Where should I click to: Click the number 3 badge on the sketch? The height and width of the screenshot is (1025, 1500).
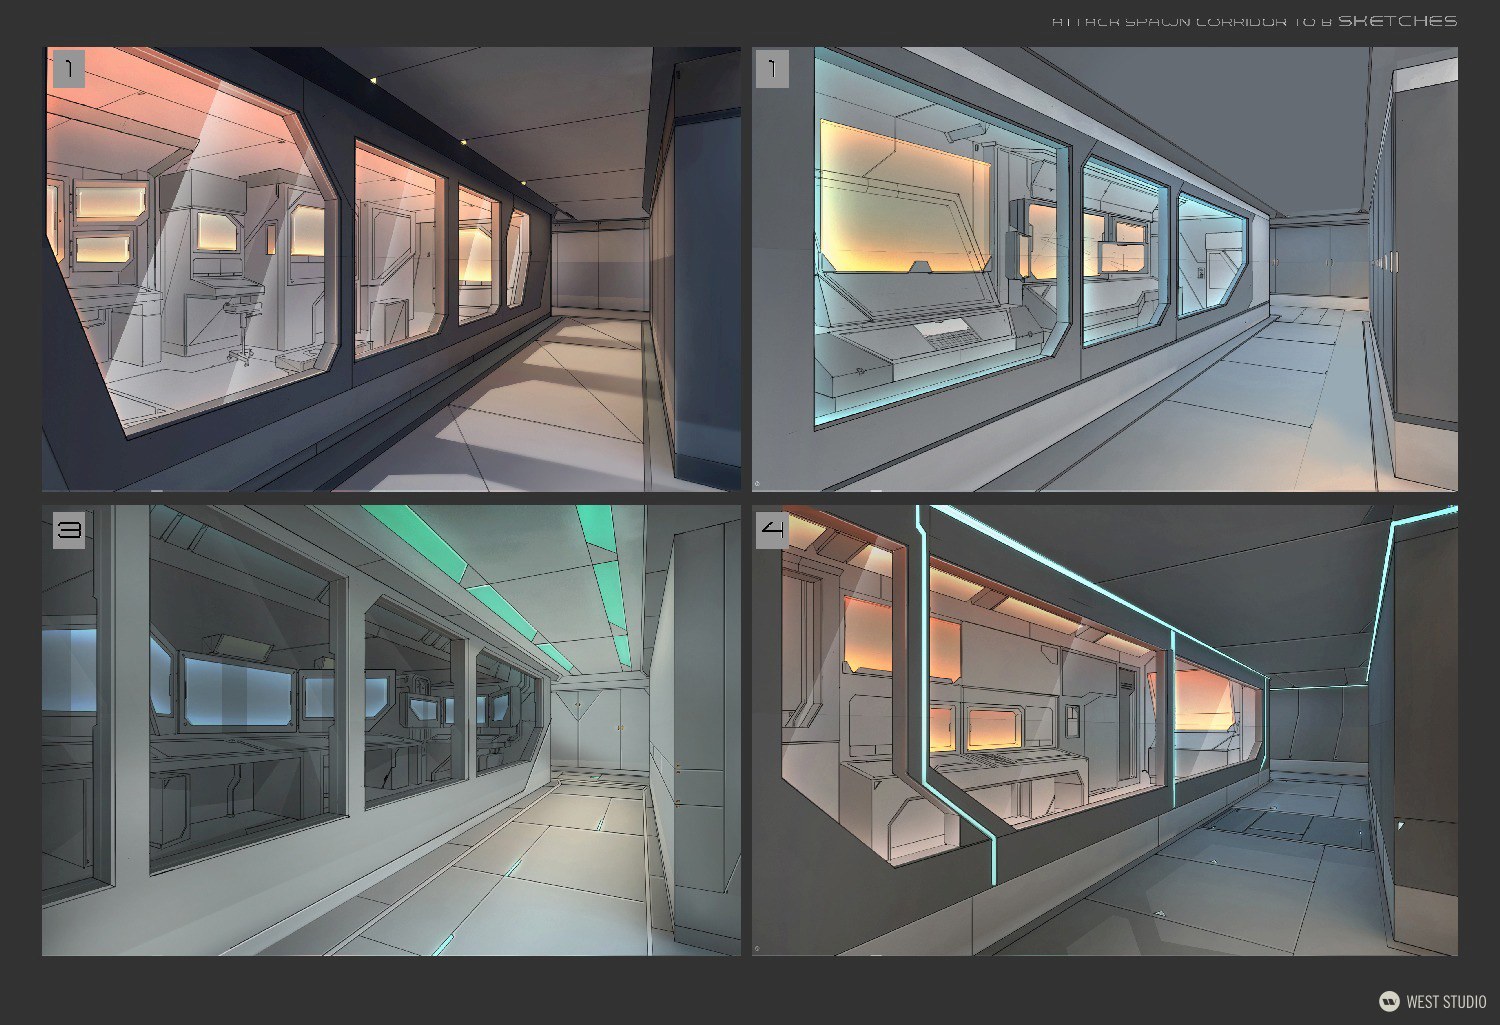[69, 530]
